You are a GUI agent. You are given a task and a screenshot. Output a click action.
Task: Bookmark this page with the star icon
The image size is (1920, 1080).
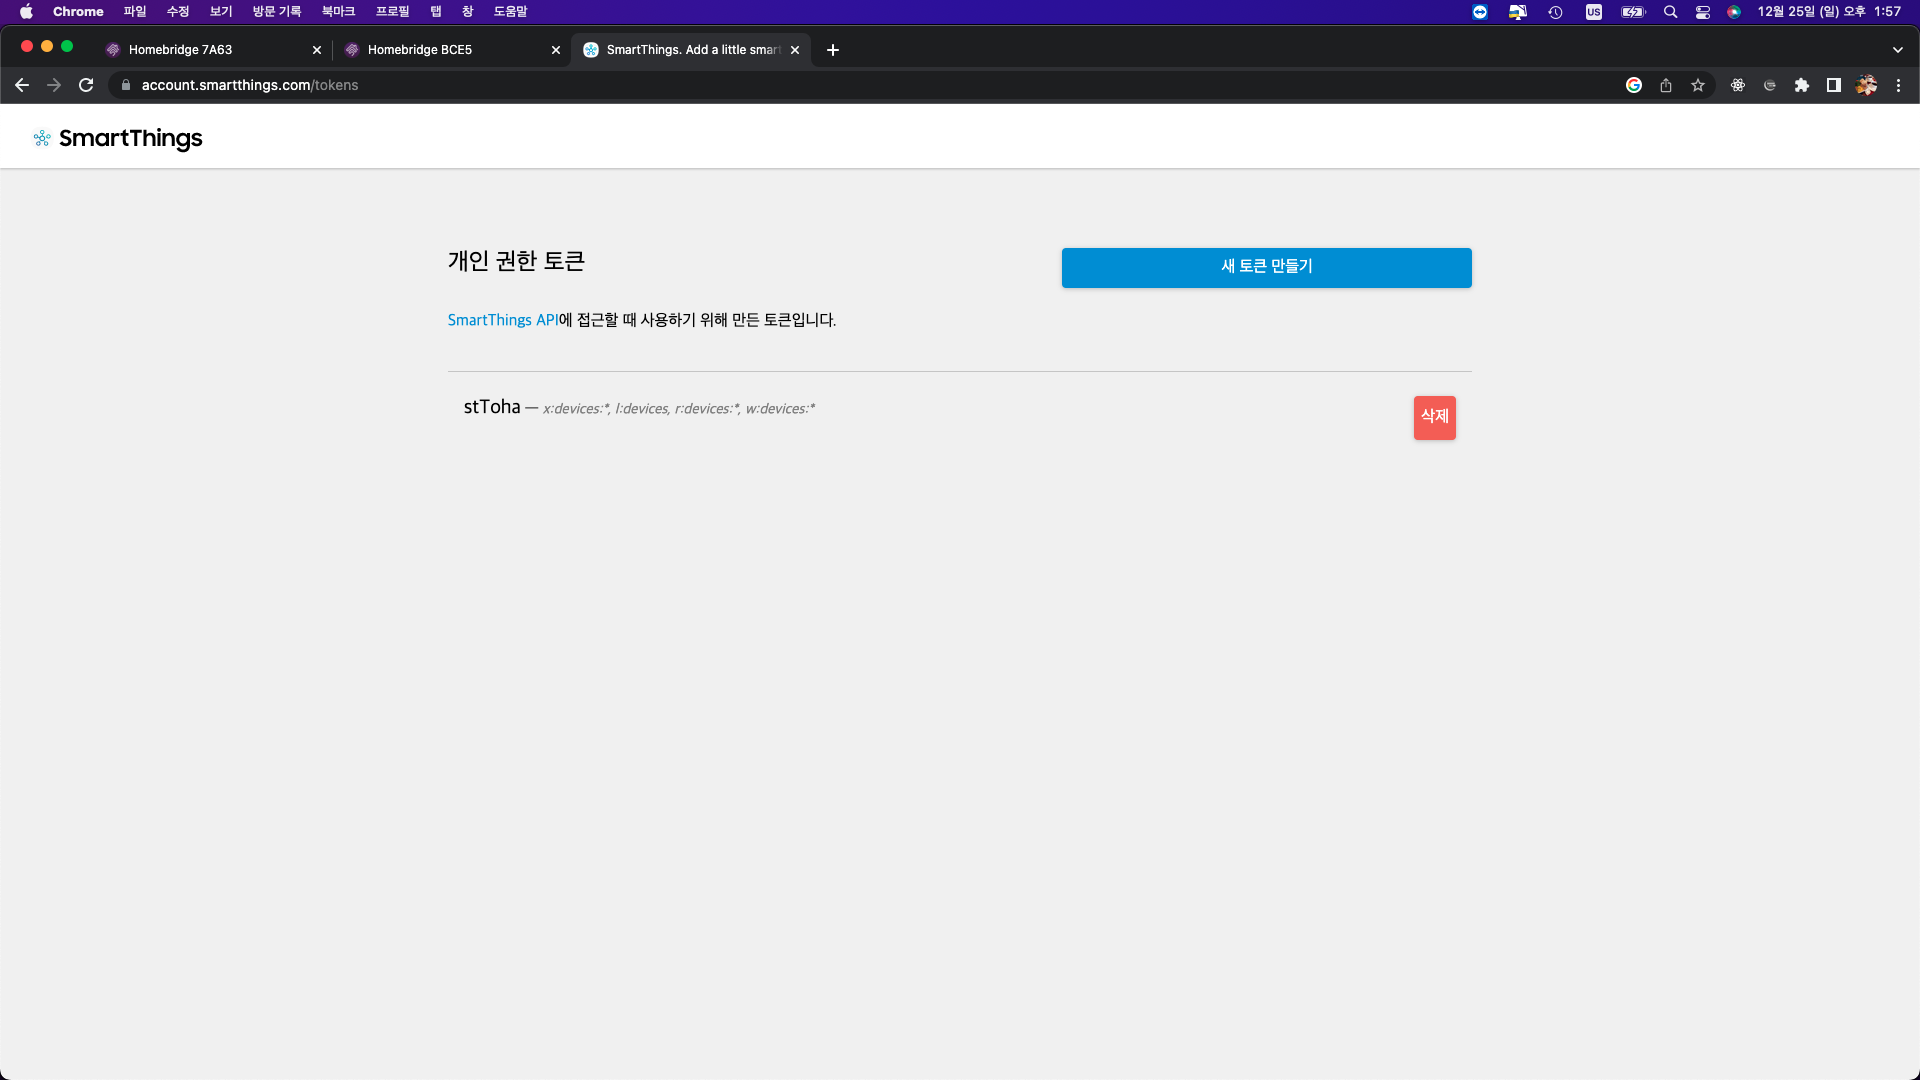pyautogui.click(x=1698, y=85)
